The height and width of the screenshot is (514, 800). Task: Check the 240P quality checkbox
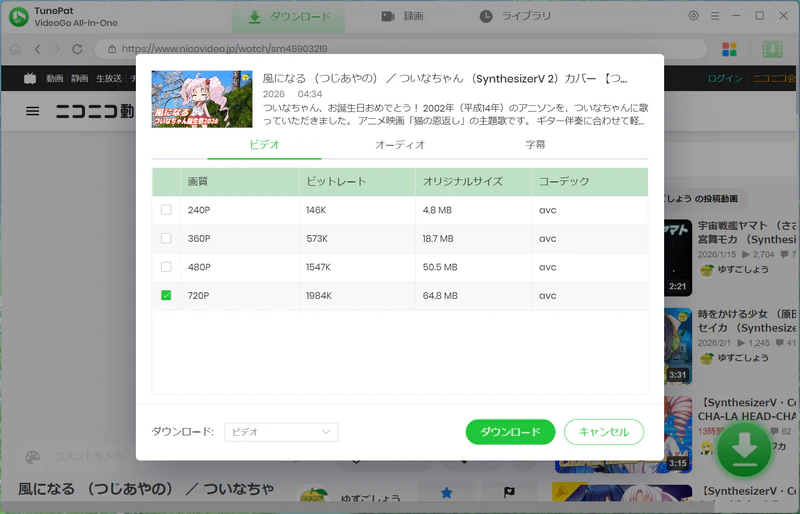(166, 210)
